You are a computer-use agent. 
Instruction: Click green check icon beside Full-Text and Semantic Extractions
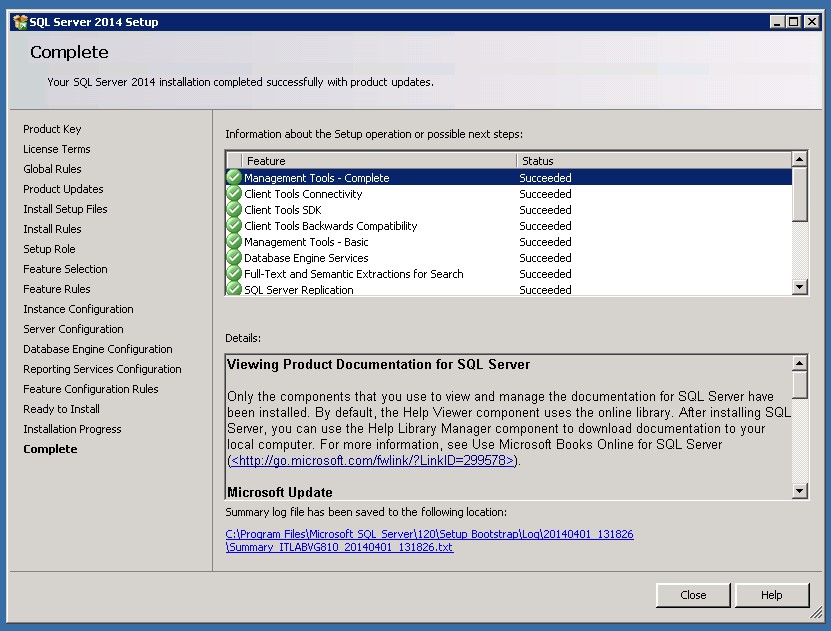tap(234, 274)
